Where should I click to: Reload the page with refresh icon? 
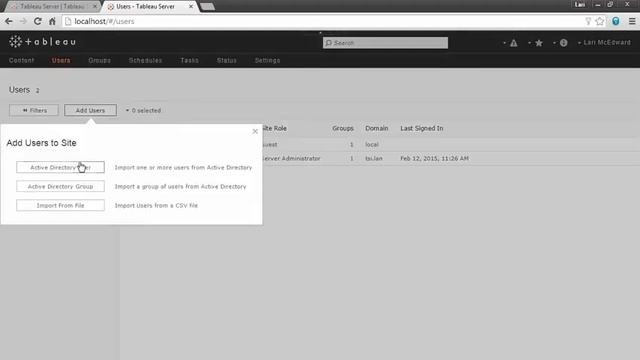click(x=38, y=21)
